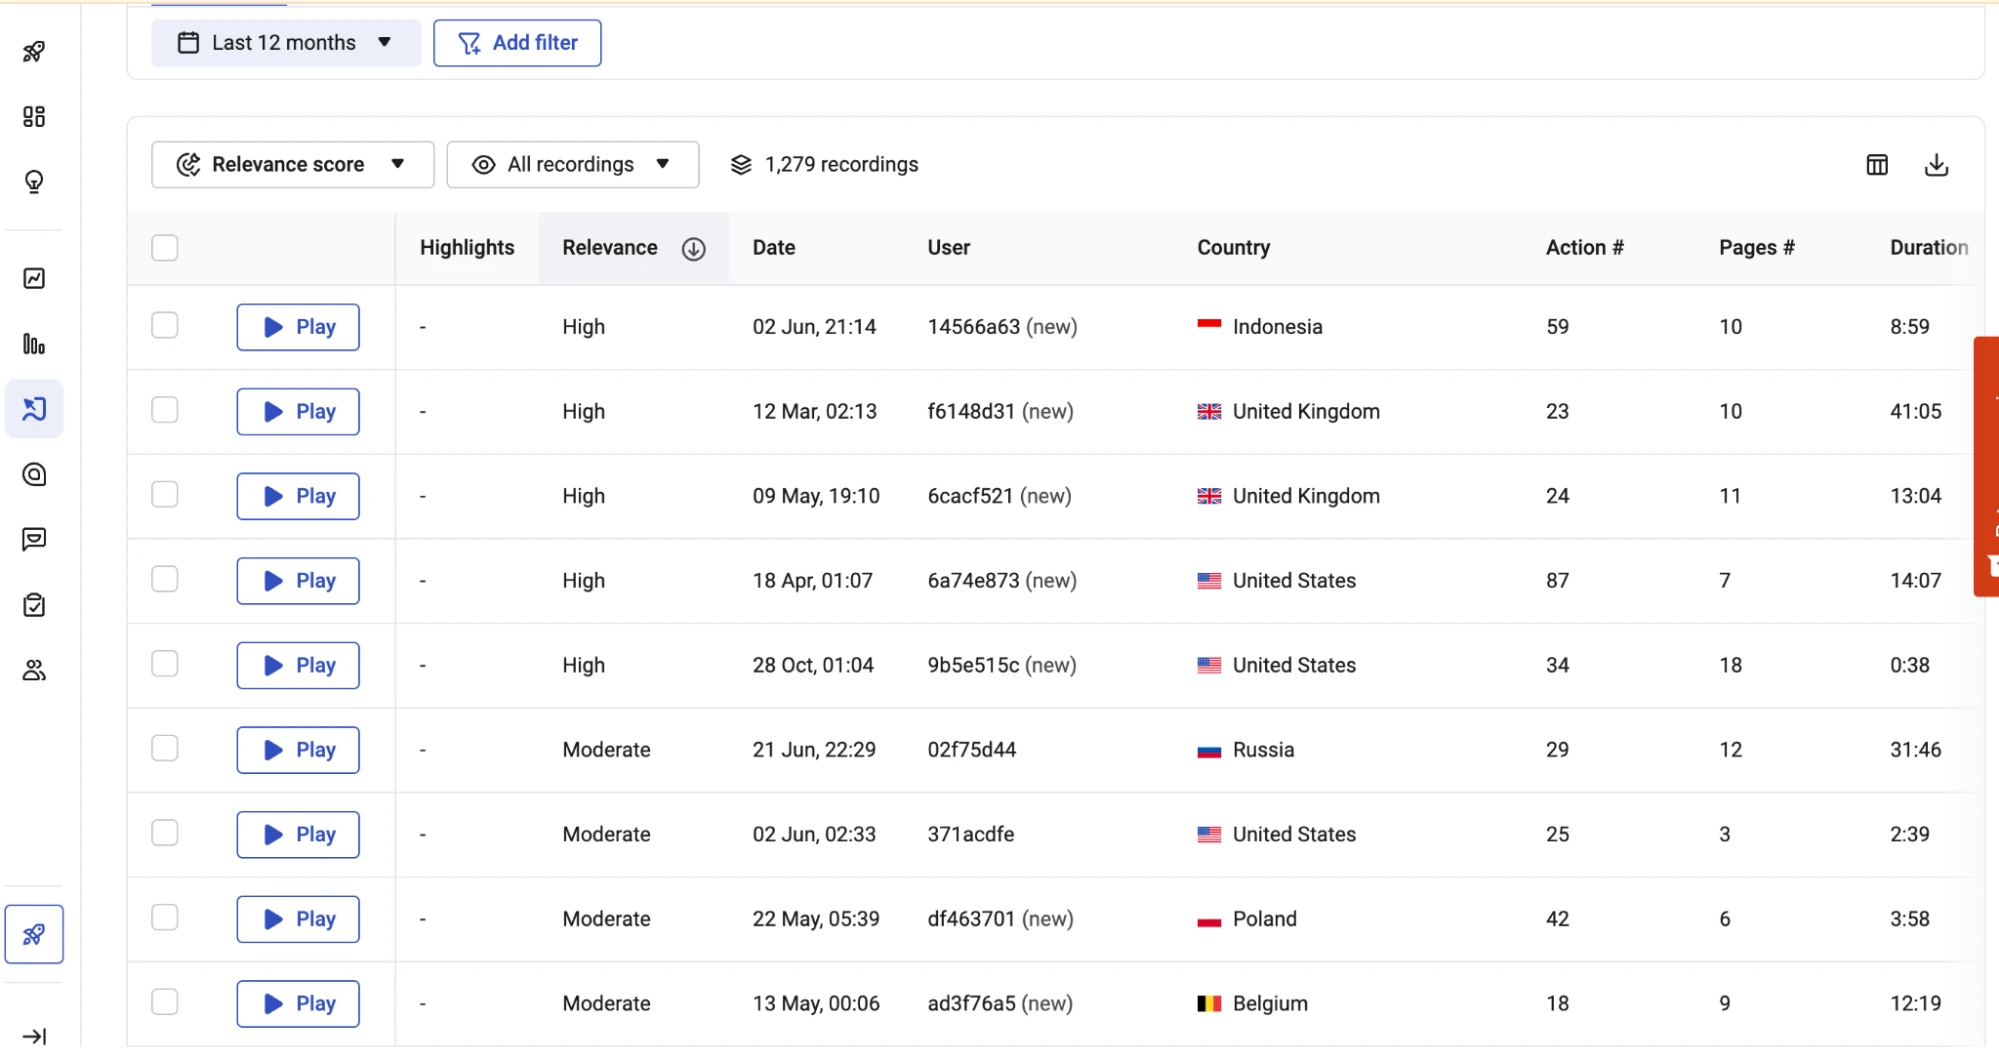Play the recording dated 12 Mar, 02:13
Image resolution: width=1999 pixels, height=1048 pixels.
[x=298, y=412]
